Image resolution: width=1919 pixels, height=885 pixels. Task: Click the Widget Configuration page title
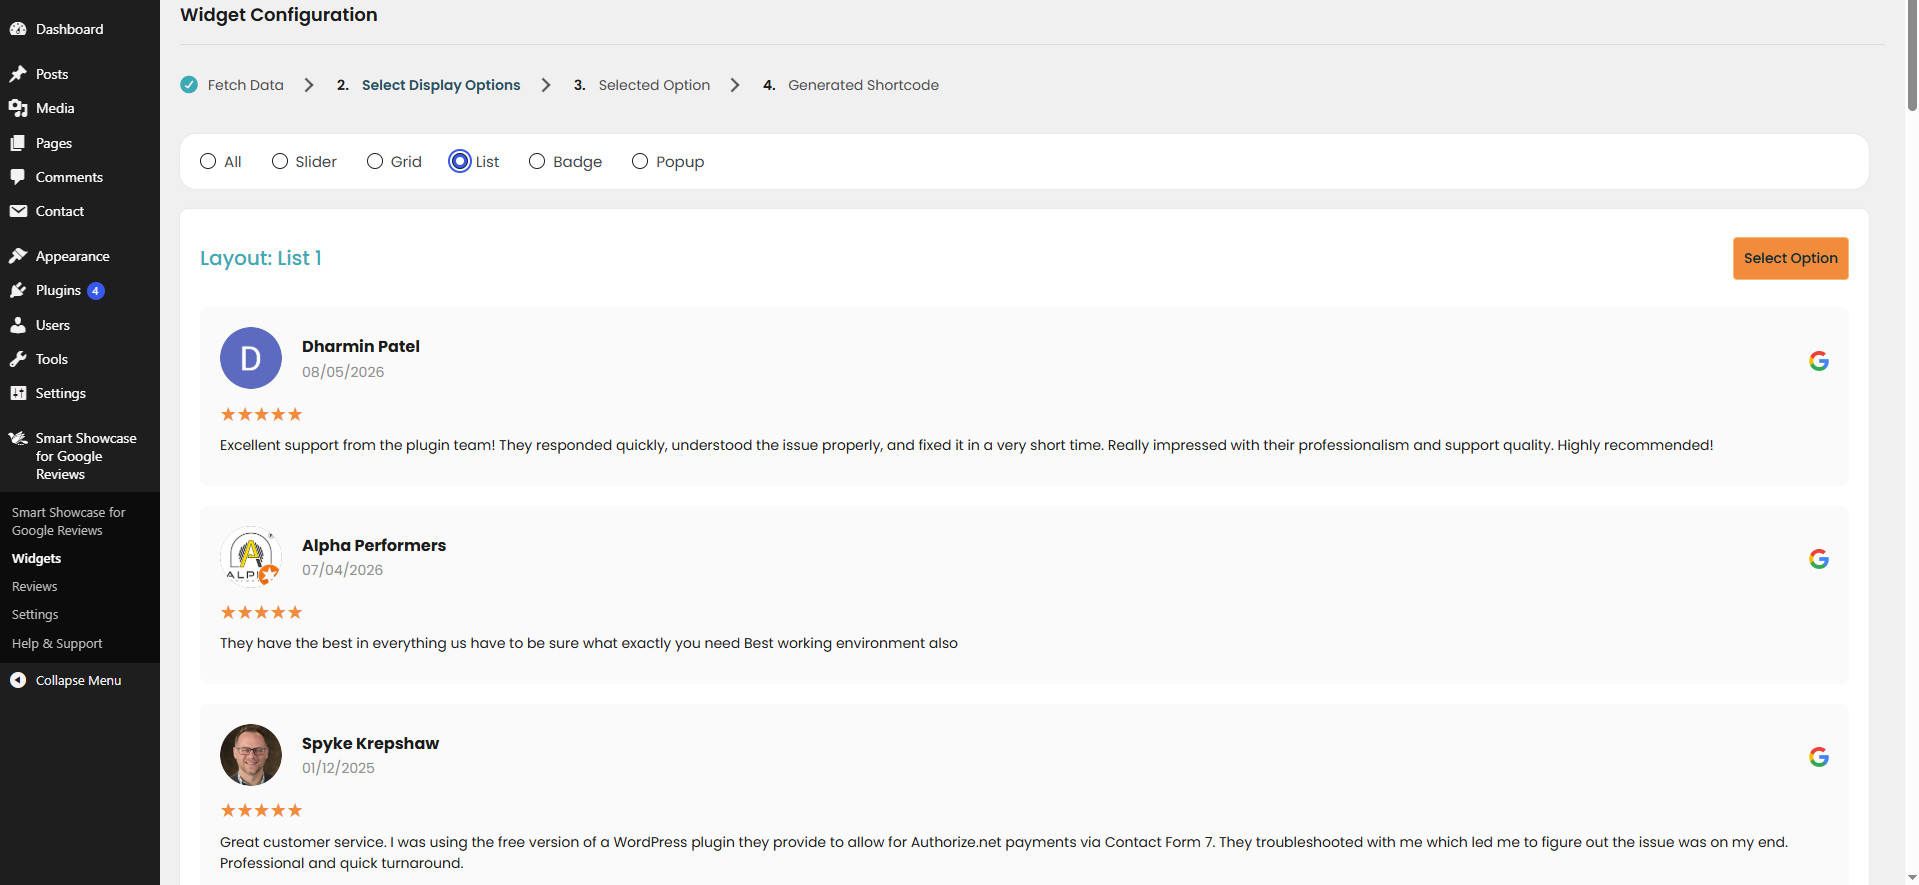tap(279, 15)
